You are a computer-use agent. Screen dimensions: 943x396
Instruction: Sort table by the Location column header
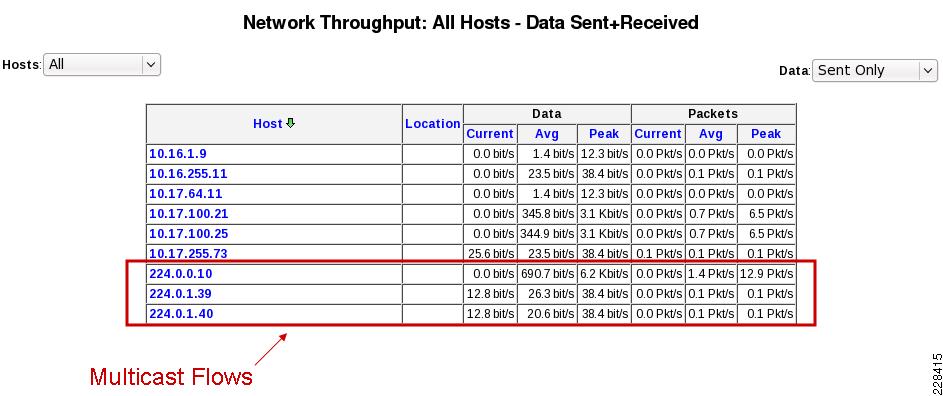(x=432, y=123)
